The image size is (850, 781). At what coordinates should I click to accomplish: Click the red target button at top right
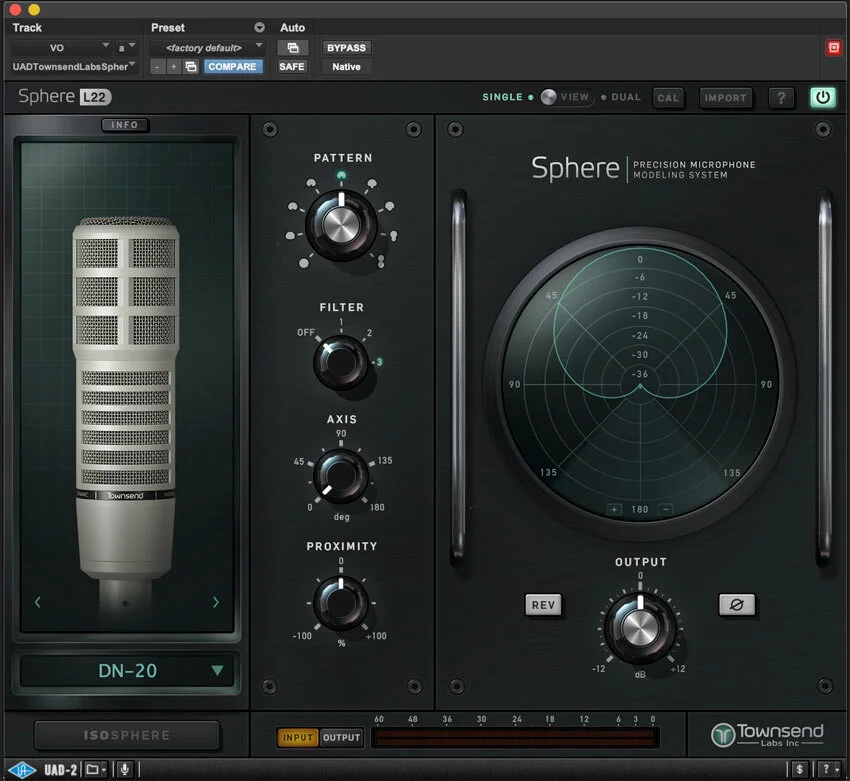tap(834, 48)
